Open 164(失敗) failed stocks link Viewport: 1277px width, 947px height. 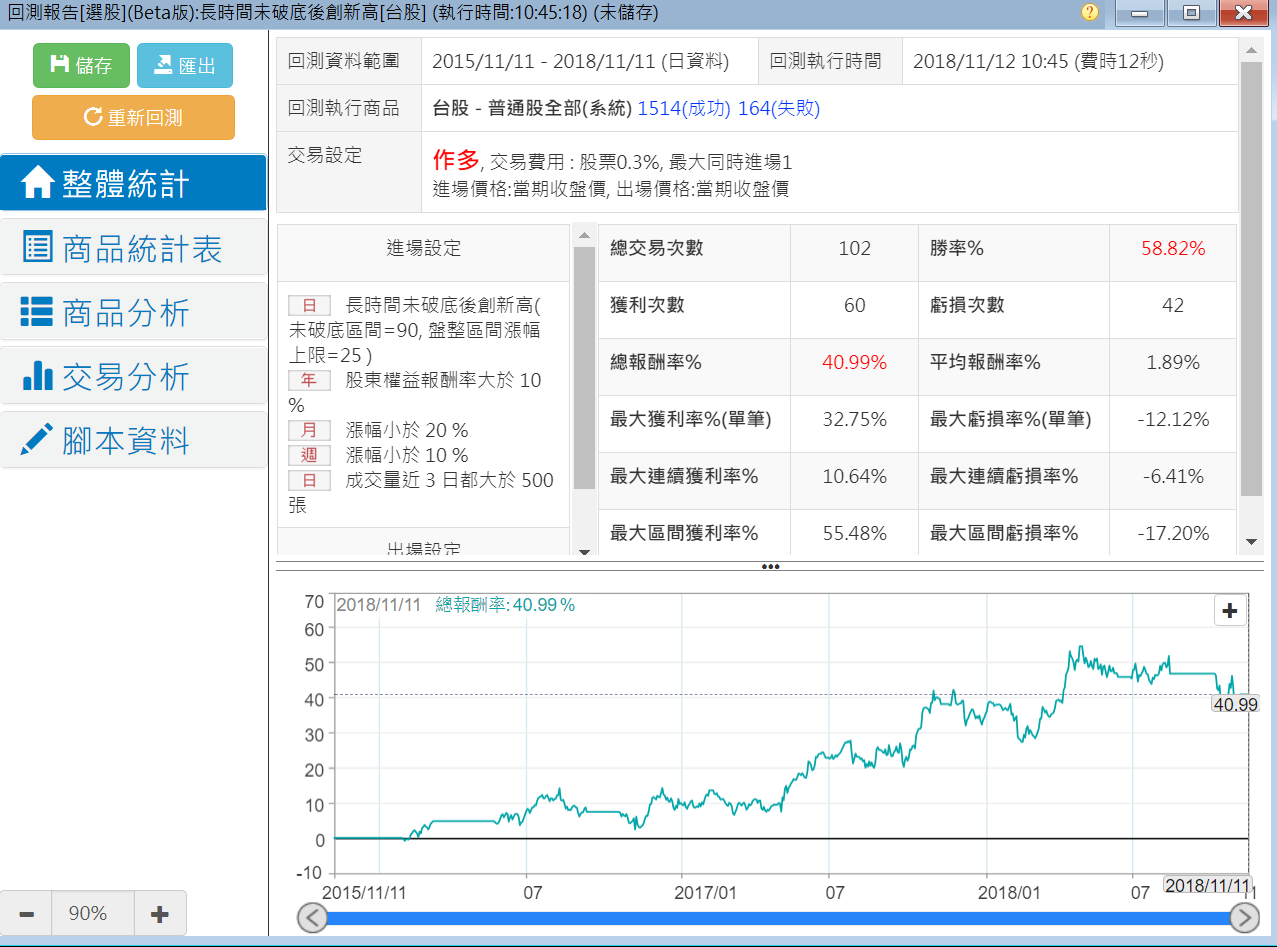(778, 108)
